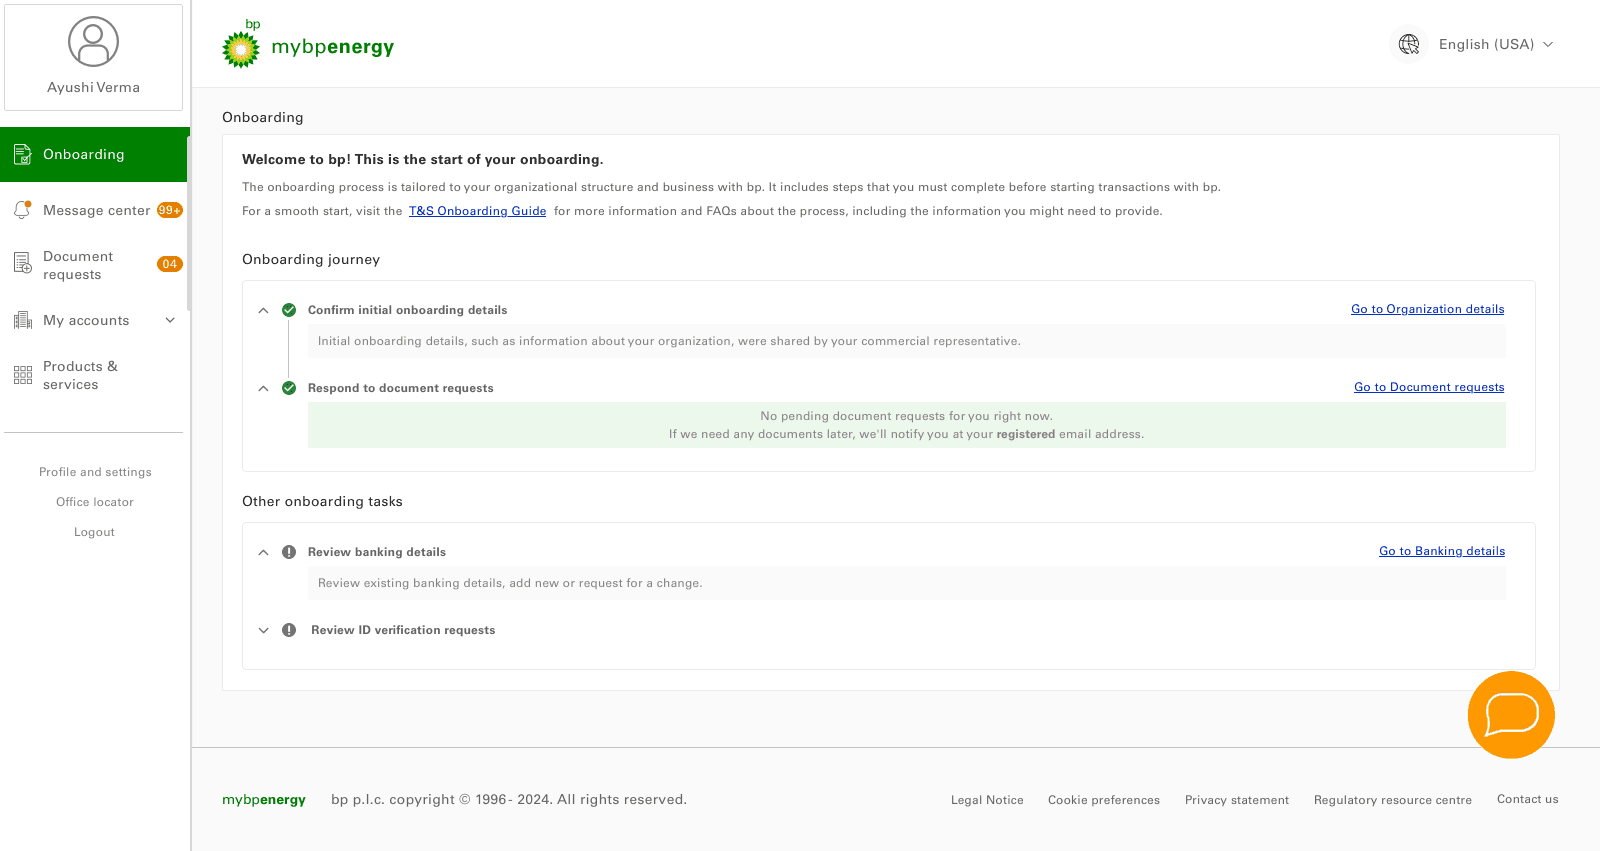Collapse the Review banking details section
This screenshot has height=851, width=1600.
[x=263, y=552]
